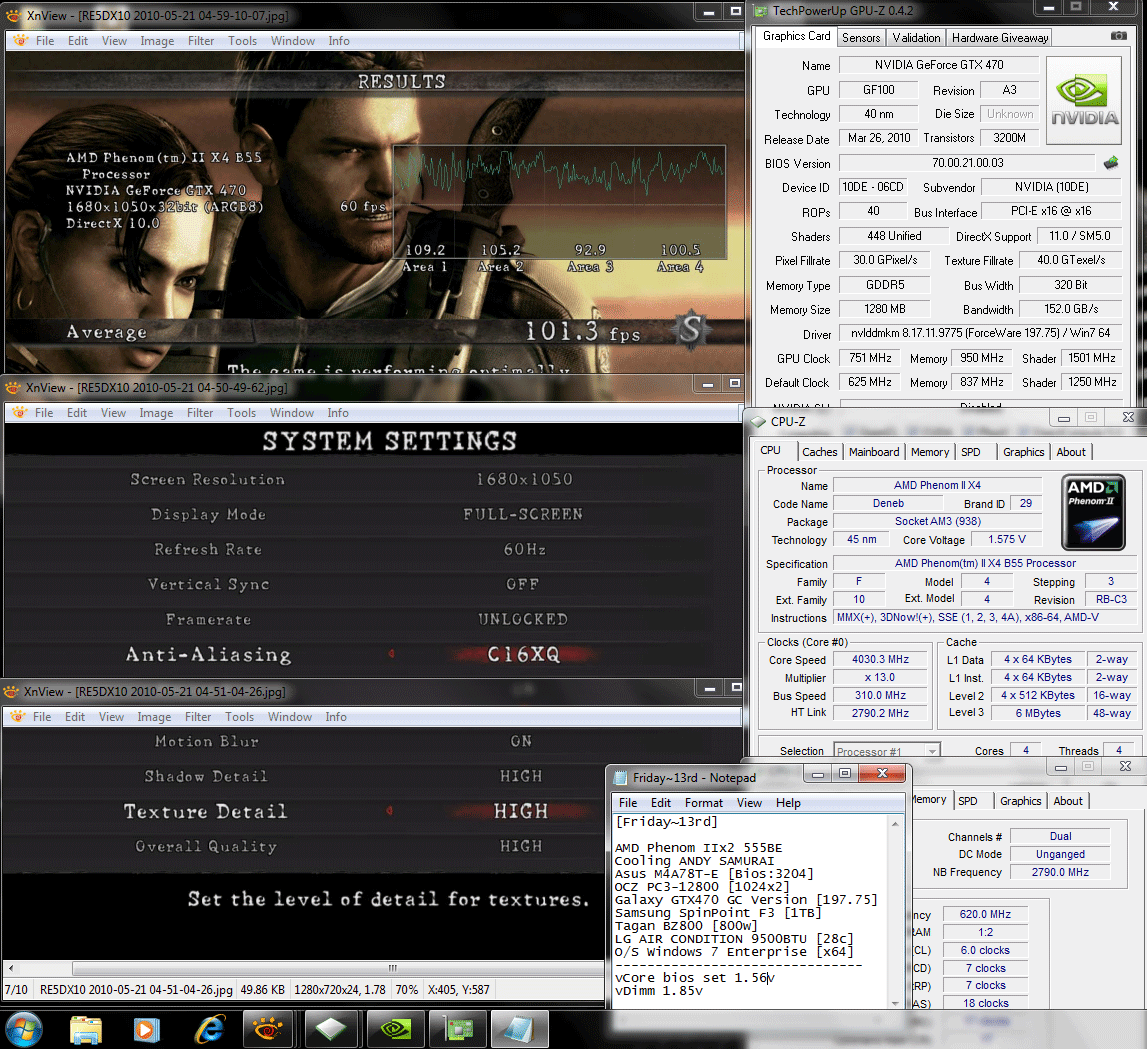1147x1049 pixels.
Task: Click the Name field NVIDIA GeForce GTX 470
Action: [939, 65]
